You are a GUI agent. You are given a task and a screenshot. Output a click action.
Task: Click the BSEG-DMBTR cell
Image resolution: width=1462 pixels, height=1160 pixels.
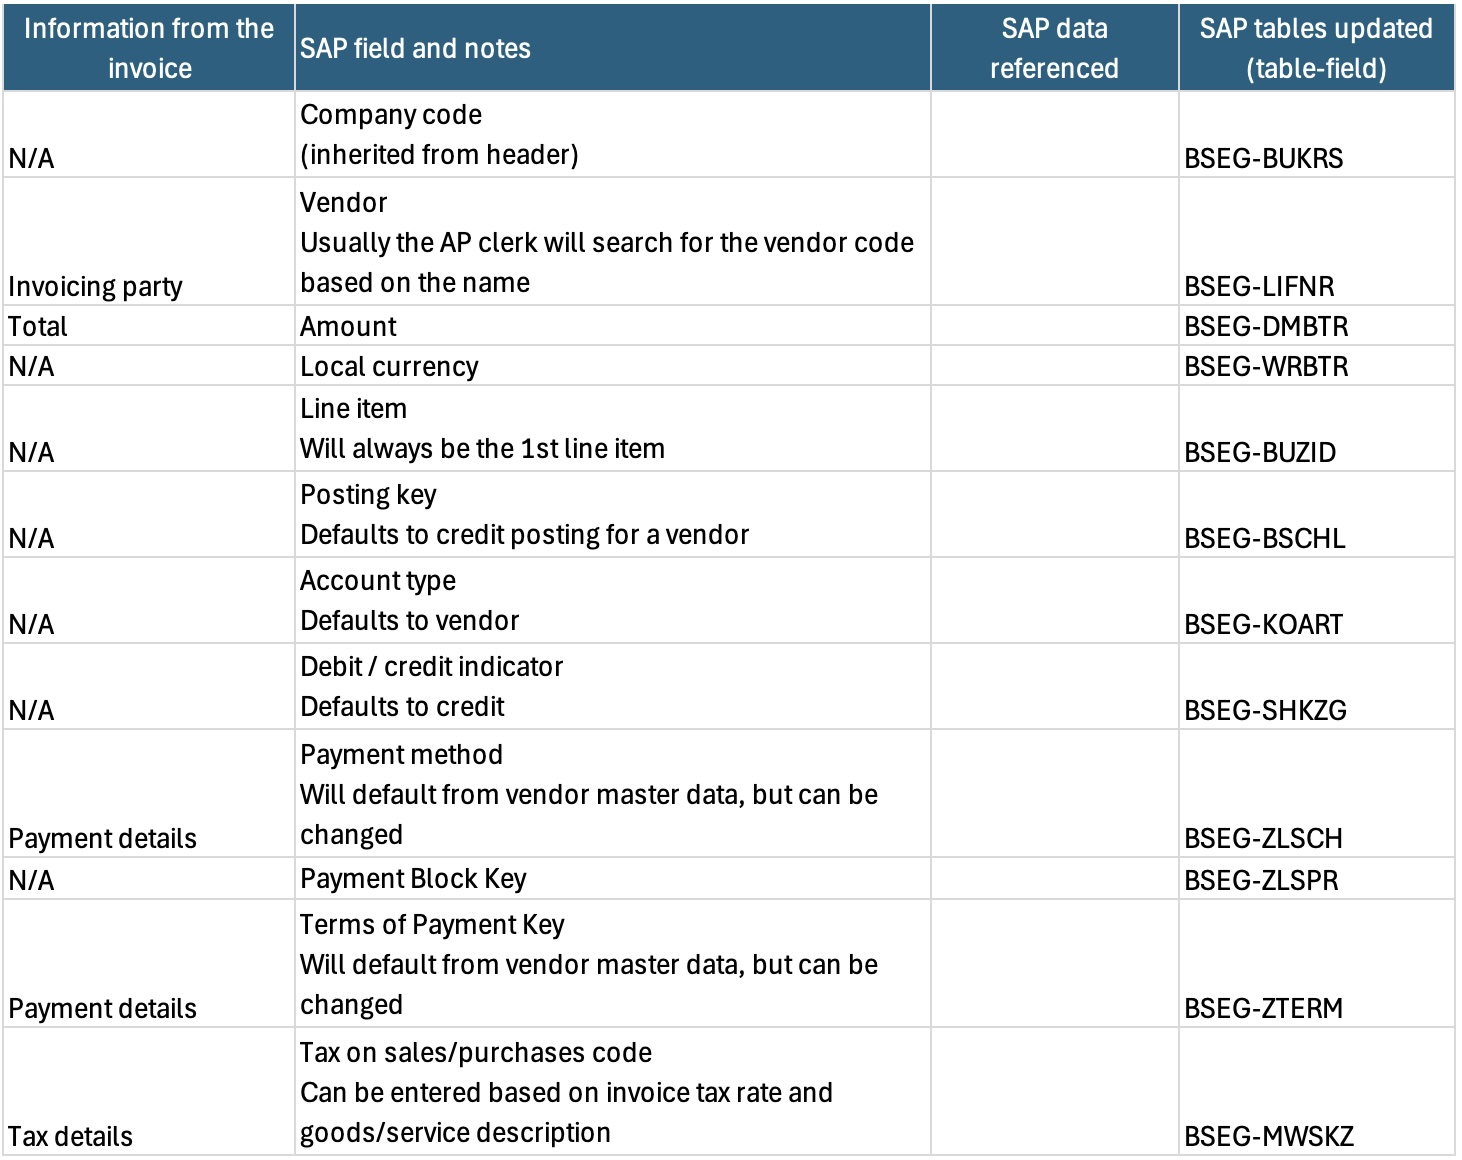point(1316,326)
